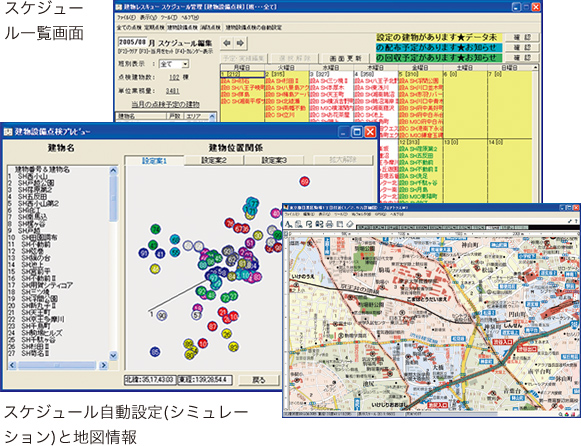The height and width of the screenshot is (446, 581).
Task: Click 確認 button beside blue notice
Action: pos(522,47)
